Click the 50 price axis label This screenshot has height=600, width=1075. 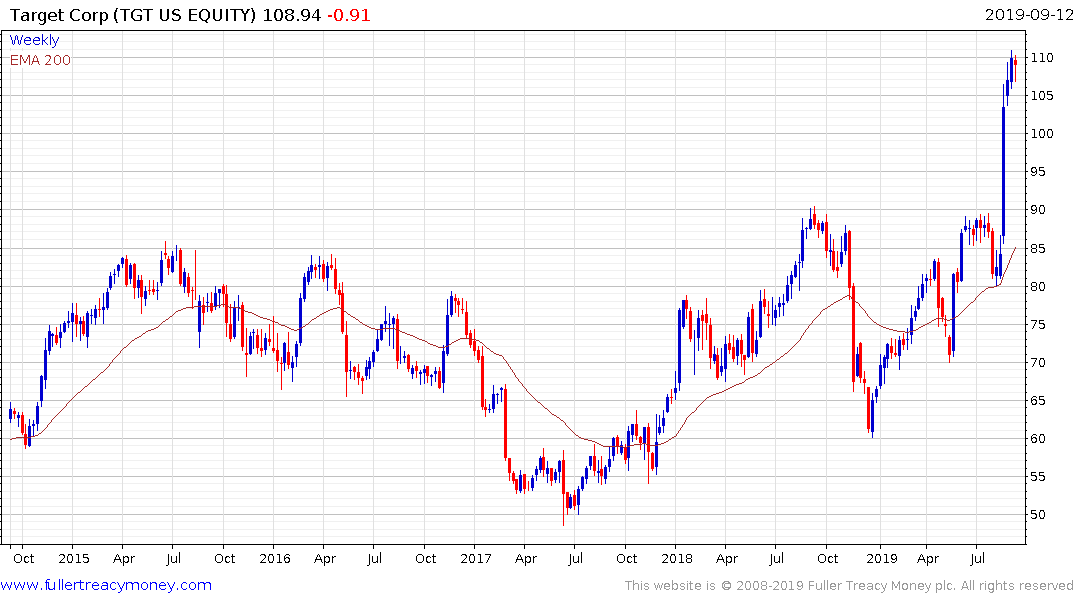coord(1038,515)
